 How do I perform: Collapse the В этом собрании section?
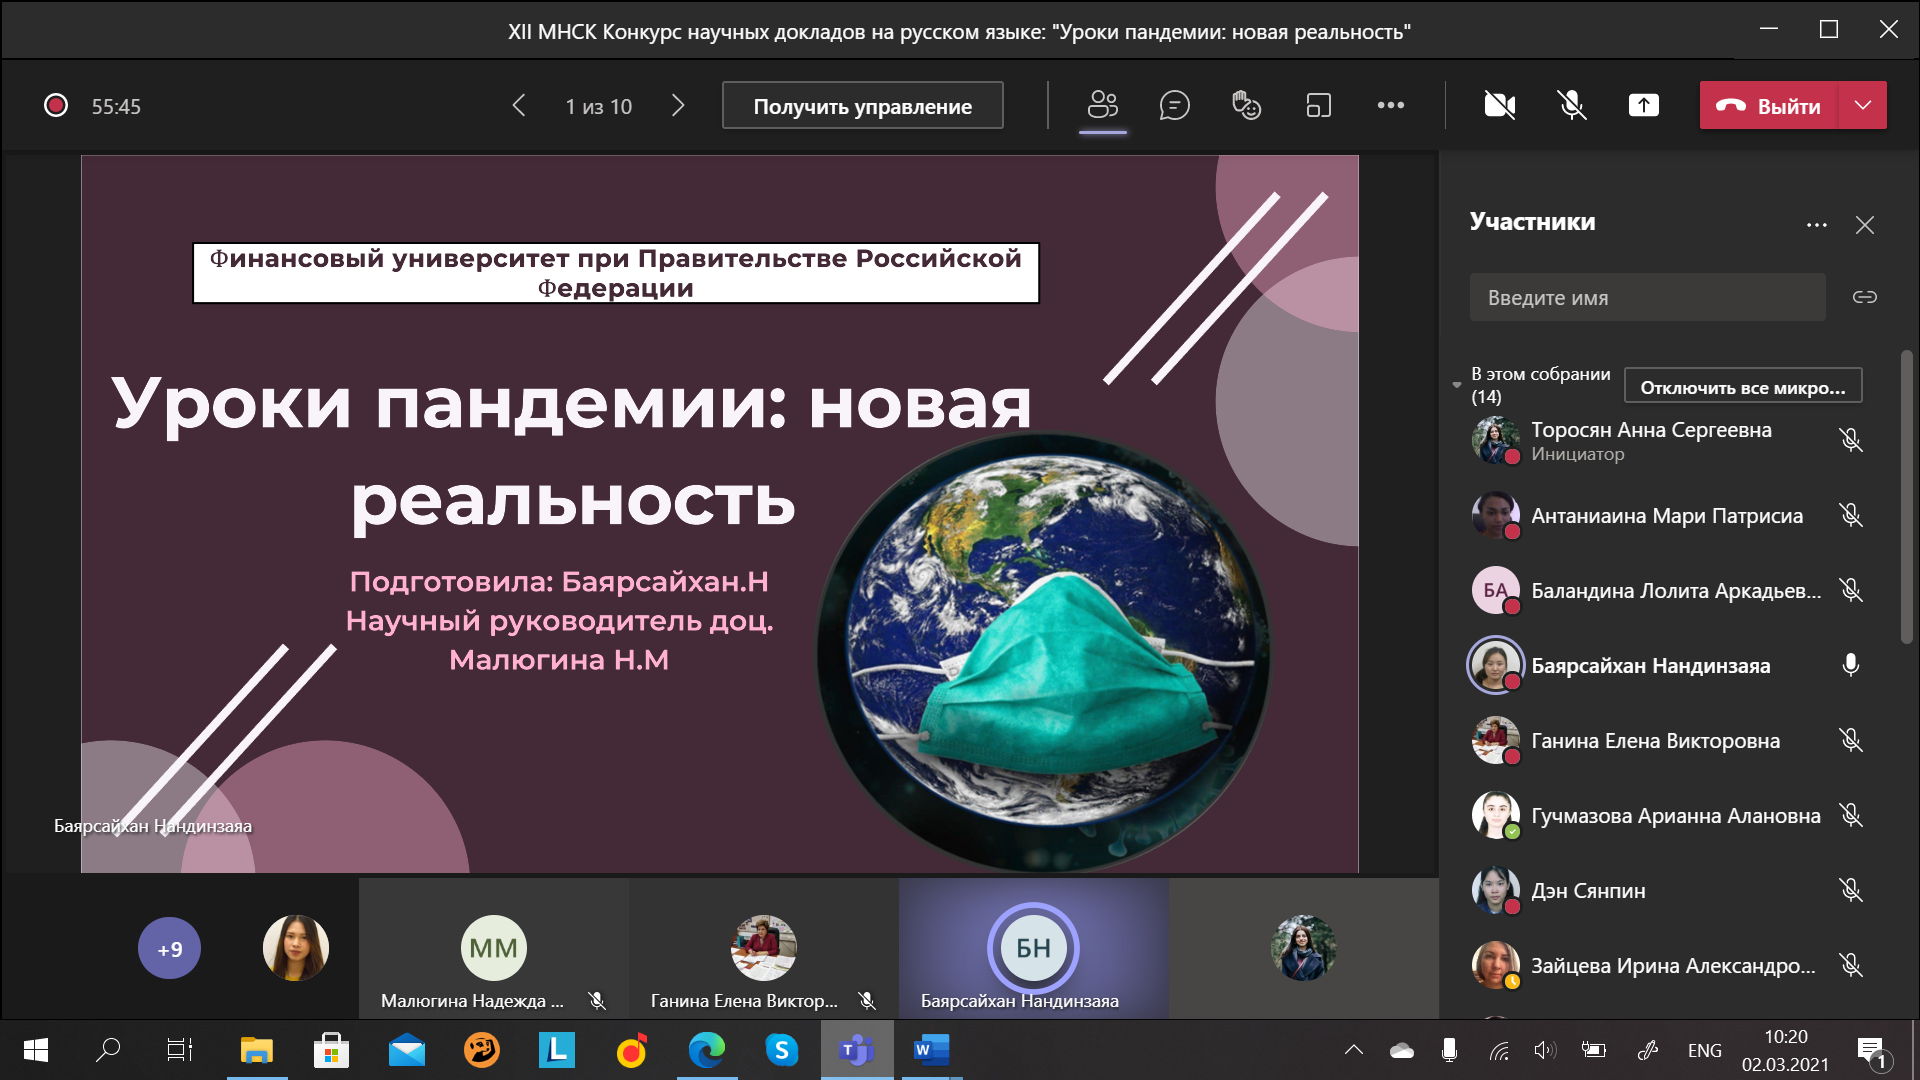pos(1456,385)
